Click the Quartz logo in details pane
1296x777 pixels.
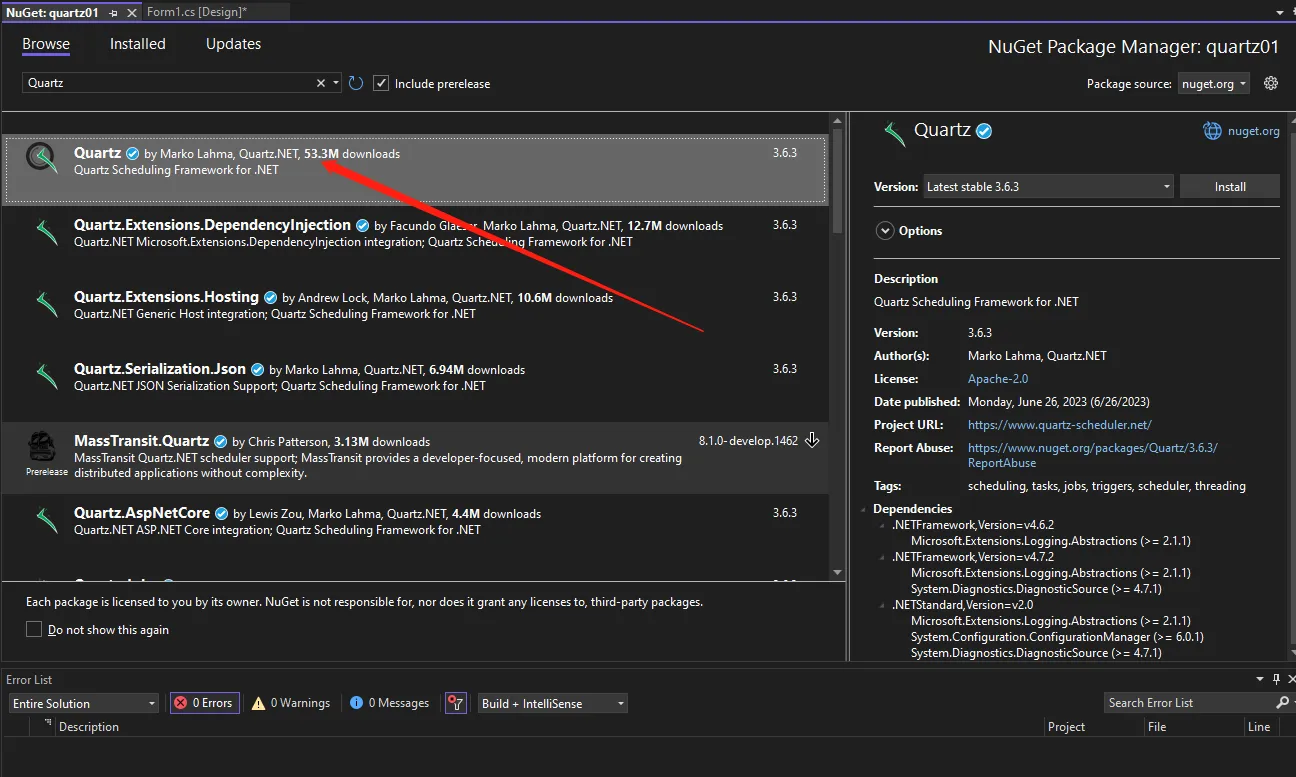click(894, 132)
